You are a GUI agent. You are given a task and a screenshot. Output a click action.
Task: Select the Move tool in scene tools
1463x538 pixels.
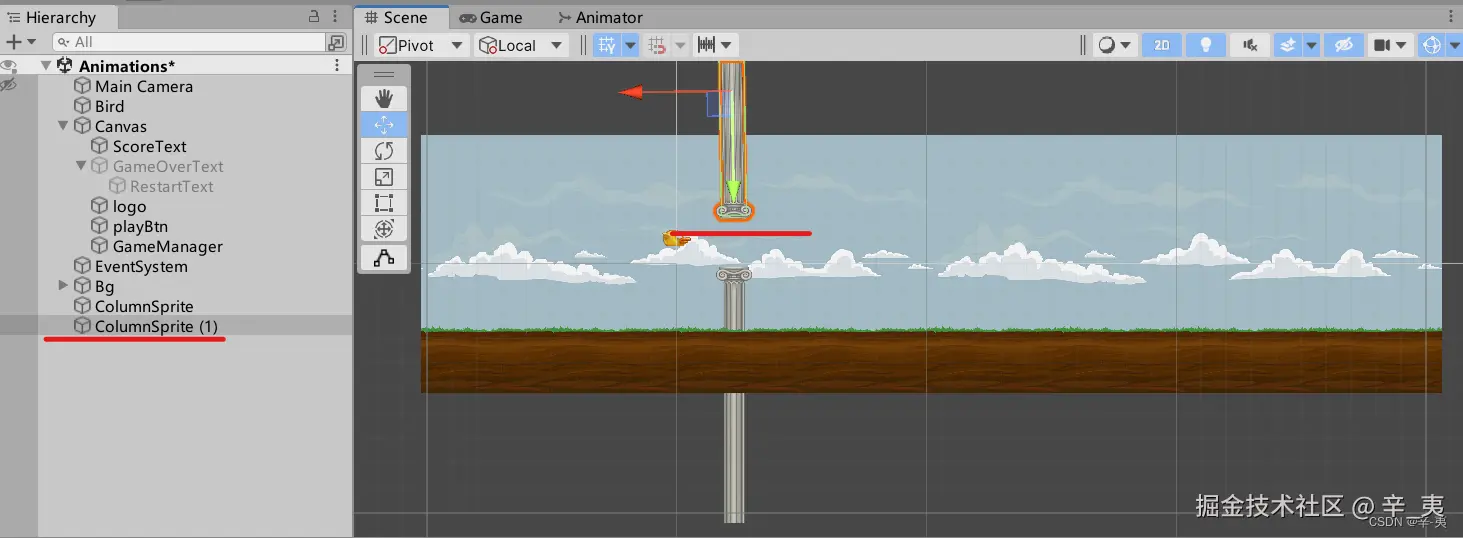tap(384, 125)
